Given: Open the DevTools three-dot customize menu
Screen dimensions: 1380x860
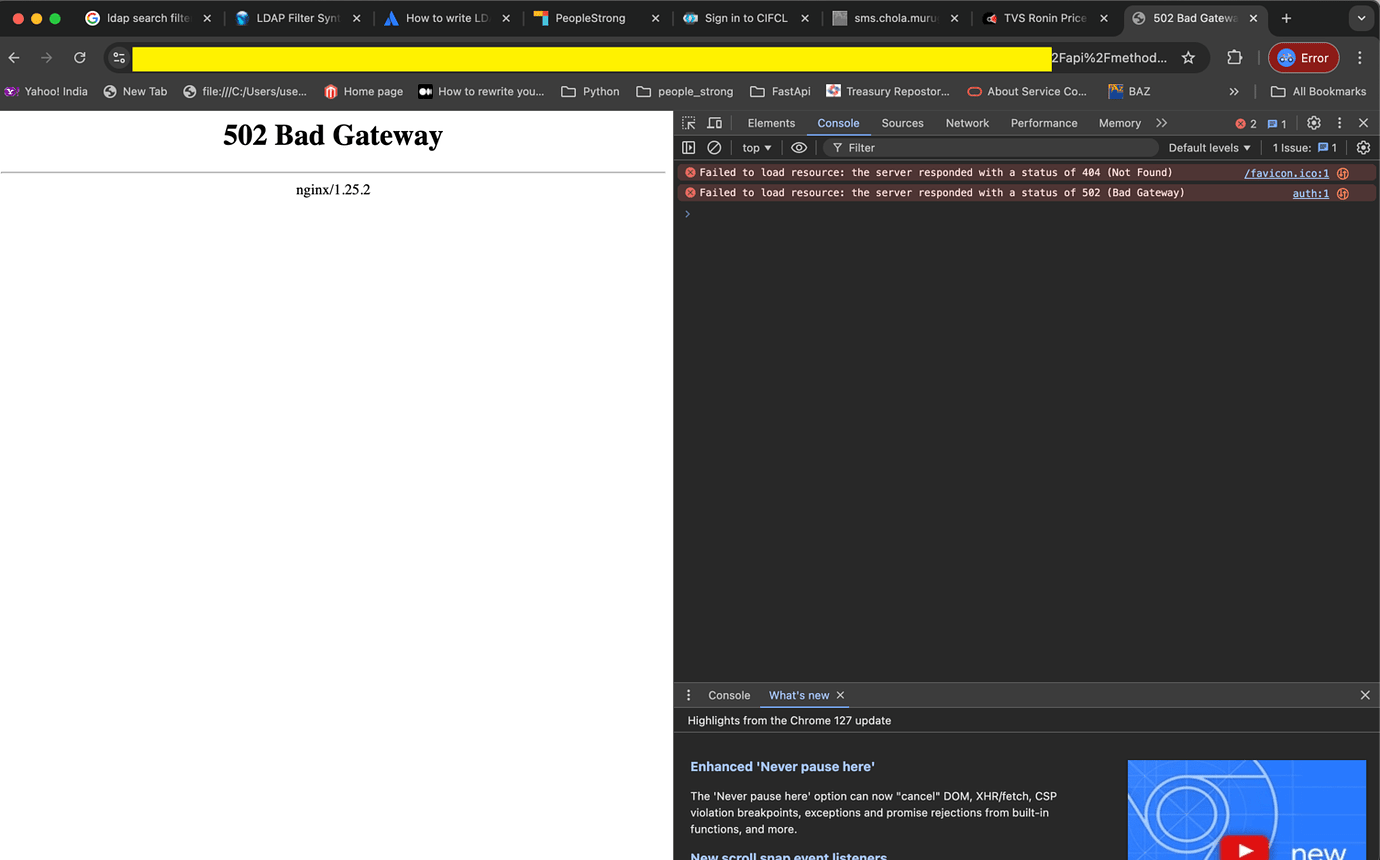Looking at the screenshot, I should 1339,122.
